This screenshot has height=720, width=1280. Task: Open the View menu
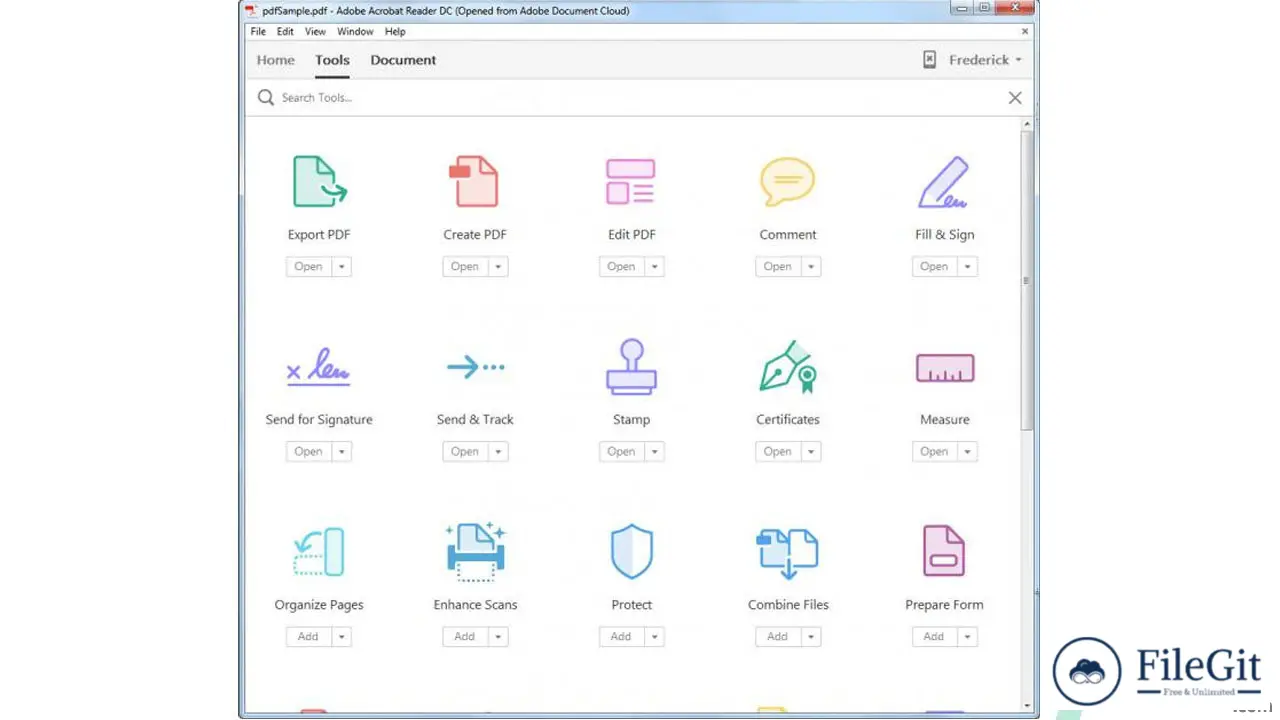(x=315, y=31)
